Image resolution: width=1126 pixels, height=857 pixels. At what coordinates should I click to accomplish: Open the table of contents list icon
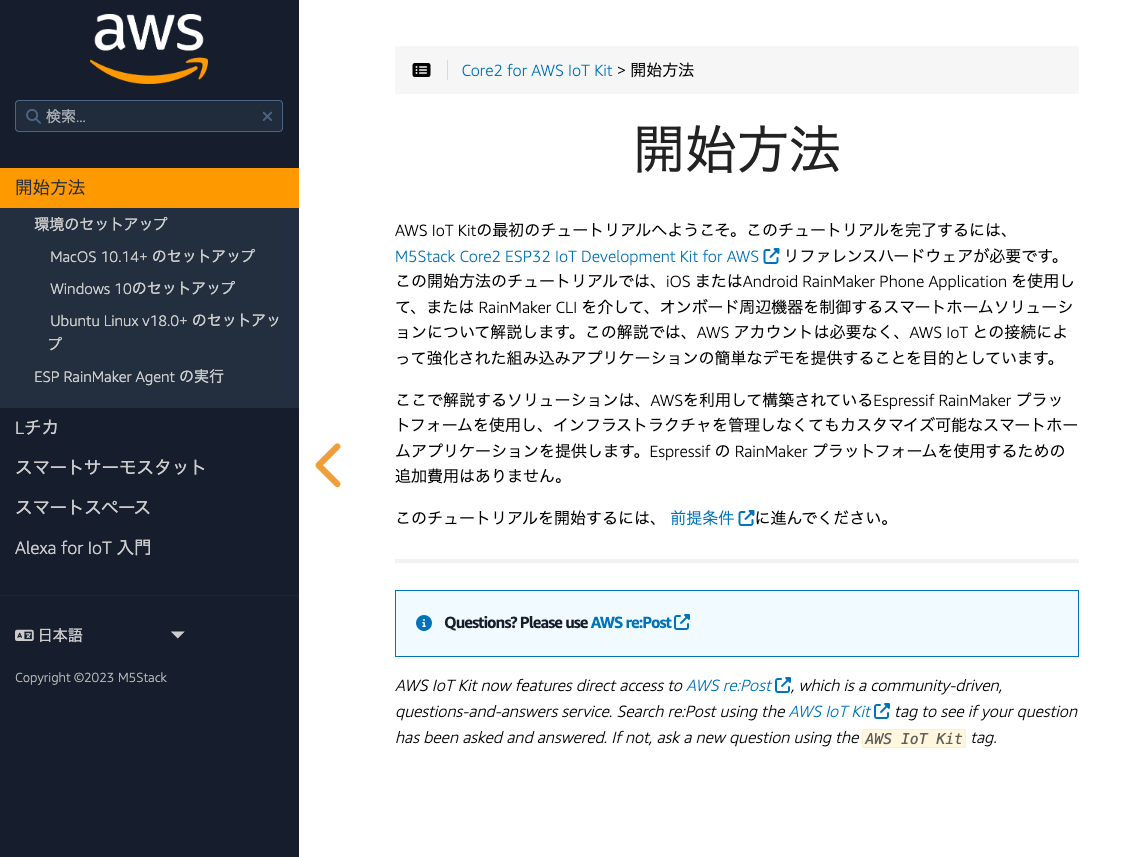pyautogui.click(x=422, y=70)
